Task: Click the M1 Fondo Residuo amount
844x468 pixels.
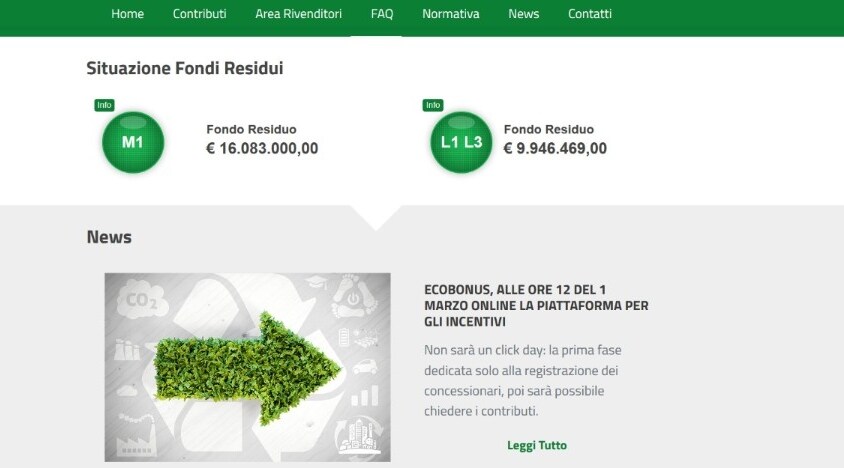Action: (x=262, y=149)
